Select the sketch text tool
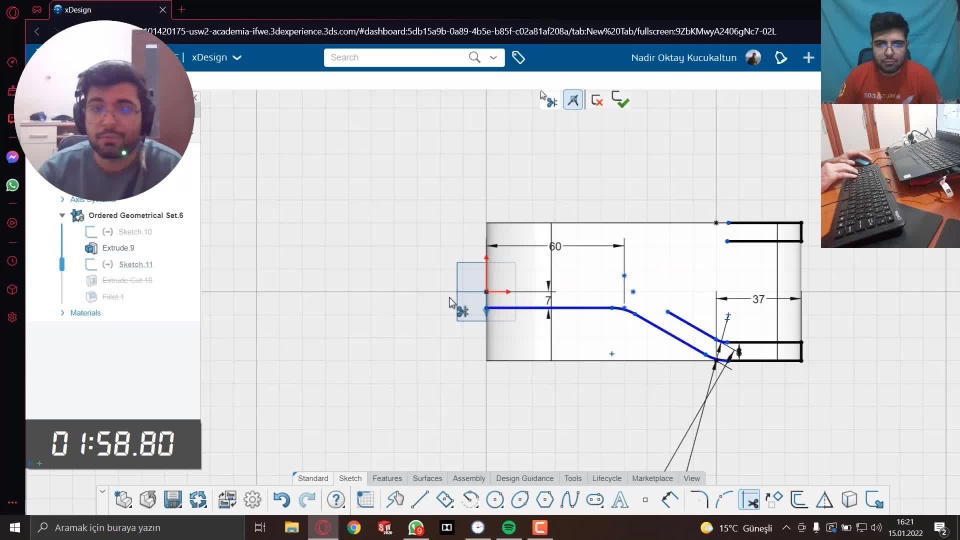 [620, 500]
